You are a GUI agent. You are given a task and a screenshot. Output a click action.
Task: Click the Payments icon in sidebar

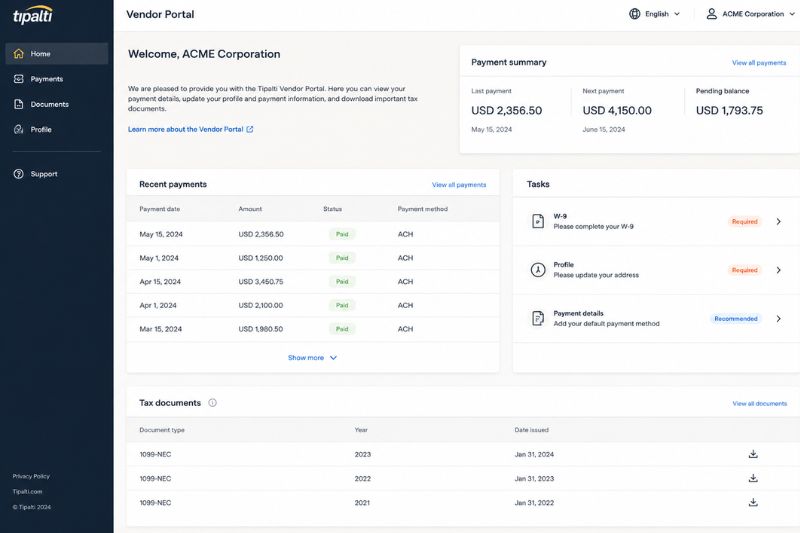click(19, 79)
